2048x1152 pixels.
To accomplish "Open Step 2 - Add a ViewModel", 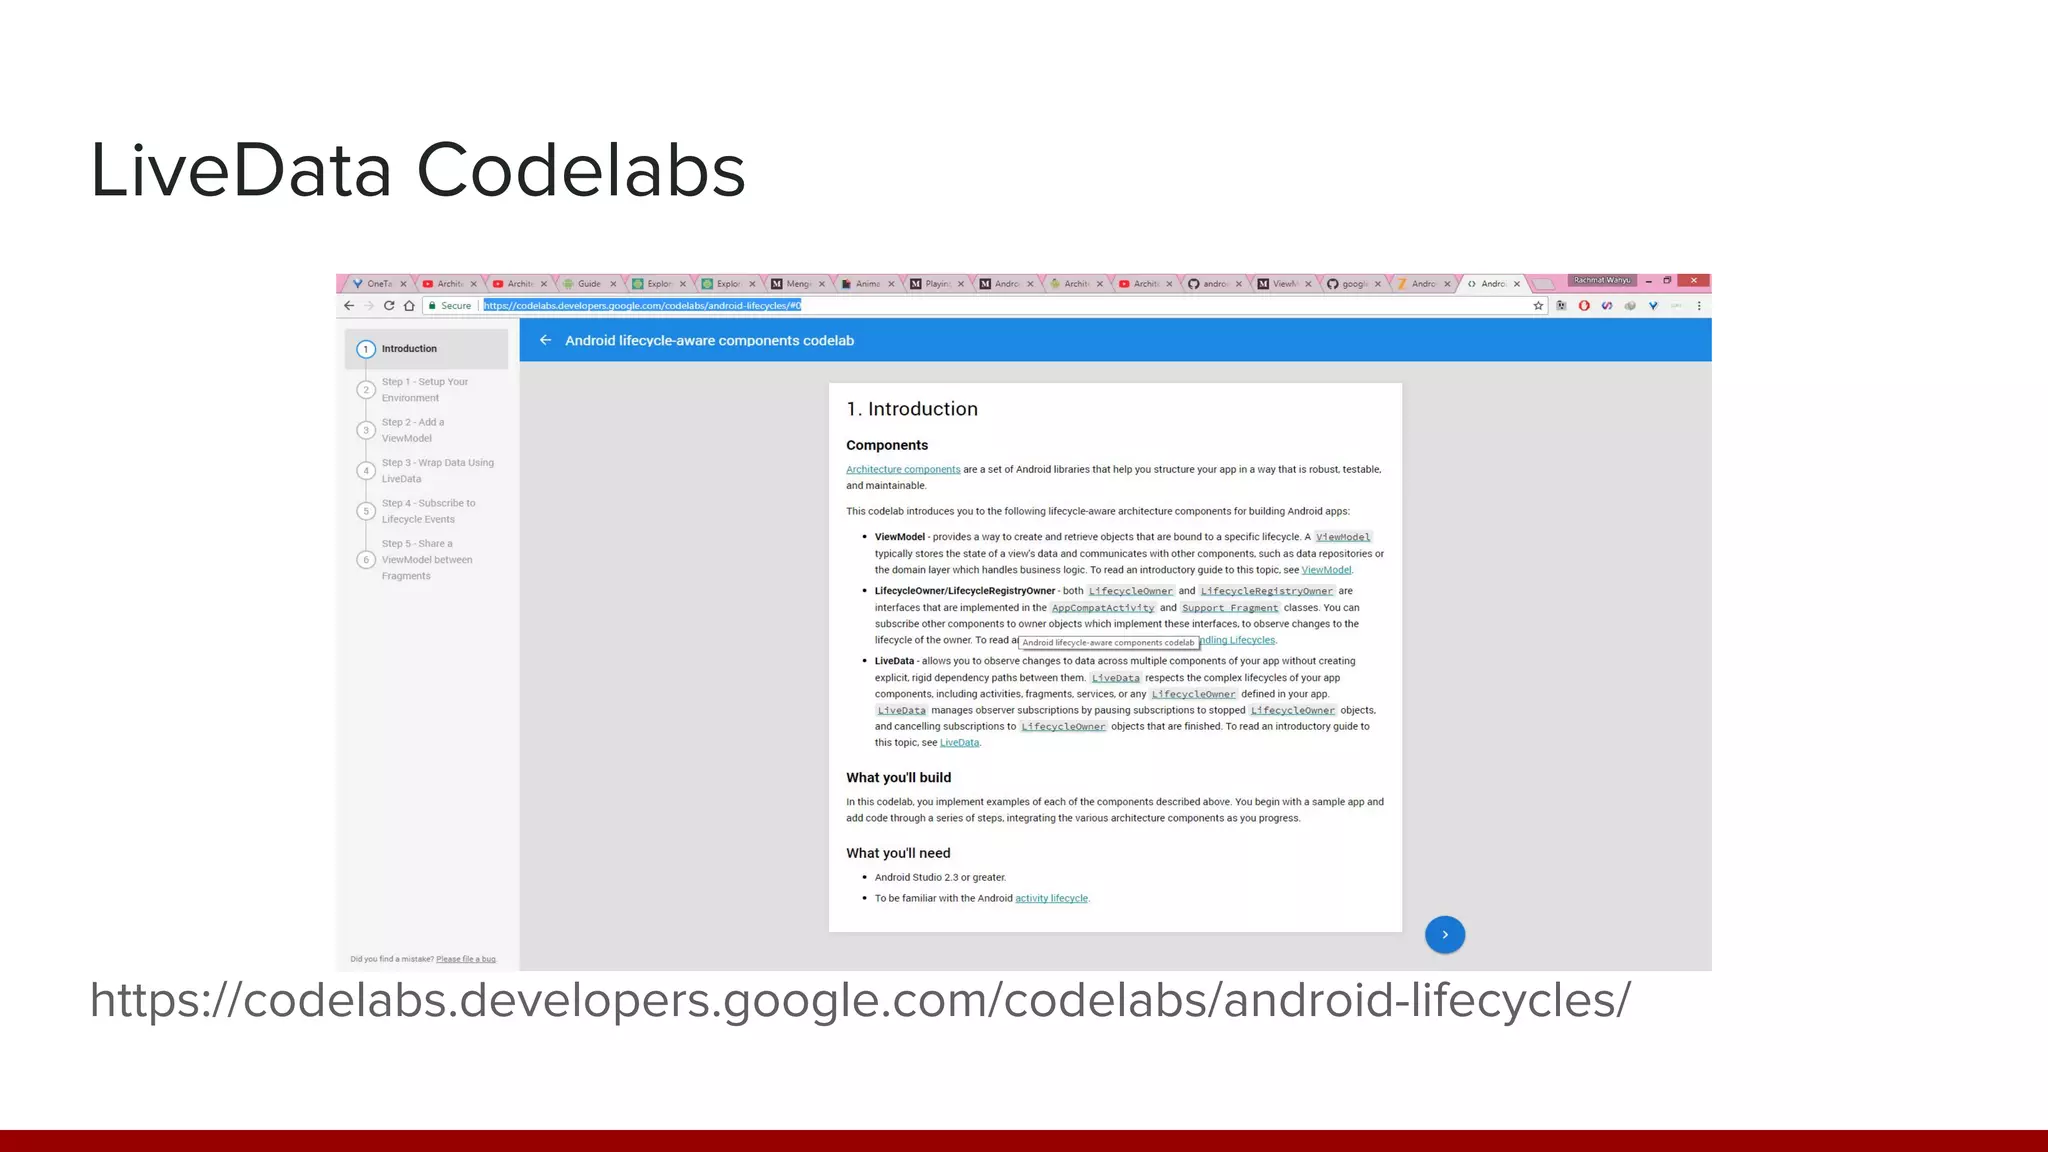I will tap(412, 430).
